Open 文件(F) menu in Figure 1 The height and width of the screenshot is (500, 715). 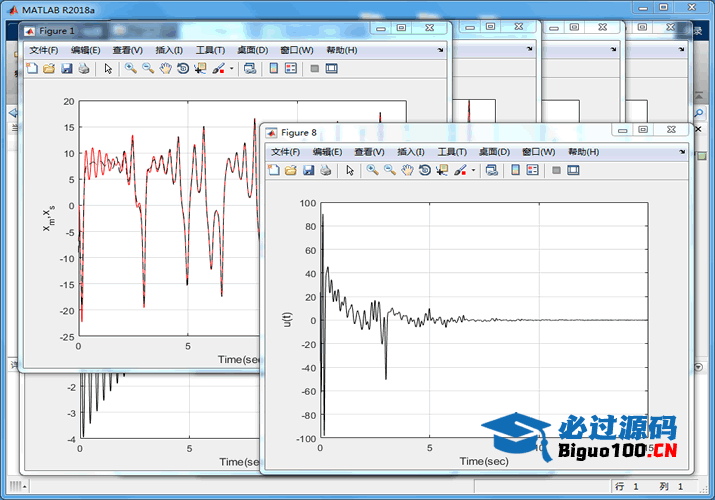44,50
